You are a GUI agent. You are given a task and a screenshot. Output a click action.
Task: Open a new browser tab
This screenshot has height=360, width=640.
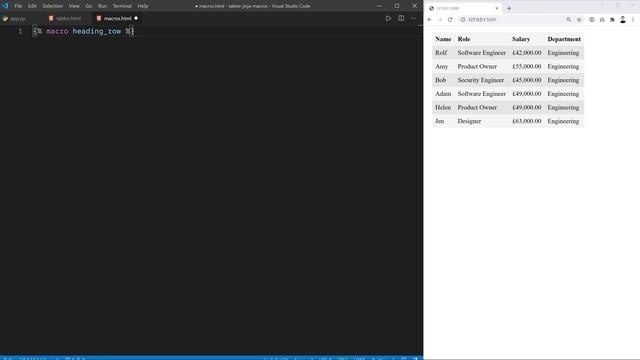coord(509,8)
